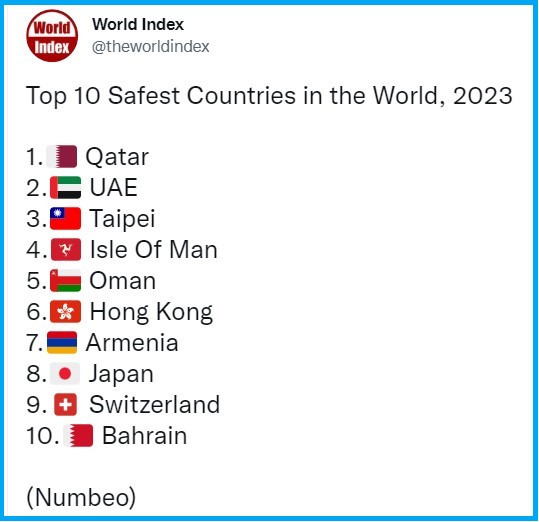This screenshot has height=522, width=539.
Task: Click the Armenia flag emoji
Action: coord(62,343)
